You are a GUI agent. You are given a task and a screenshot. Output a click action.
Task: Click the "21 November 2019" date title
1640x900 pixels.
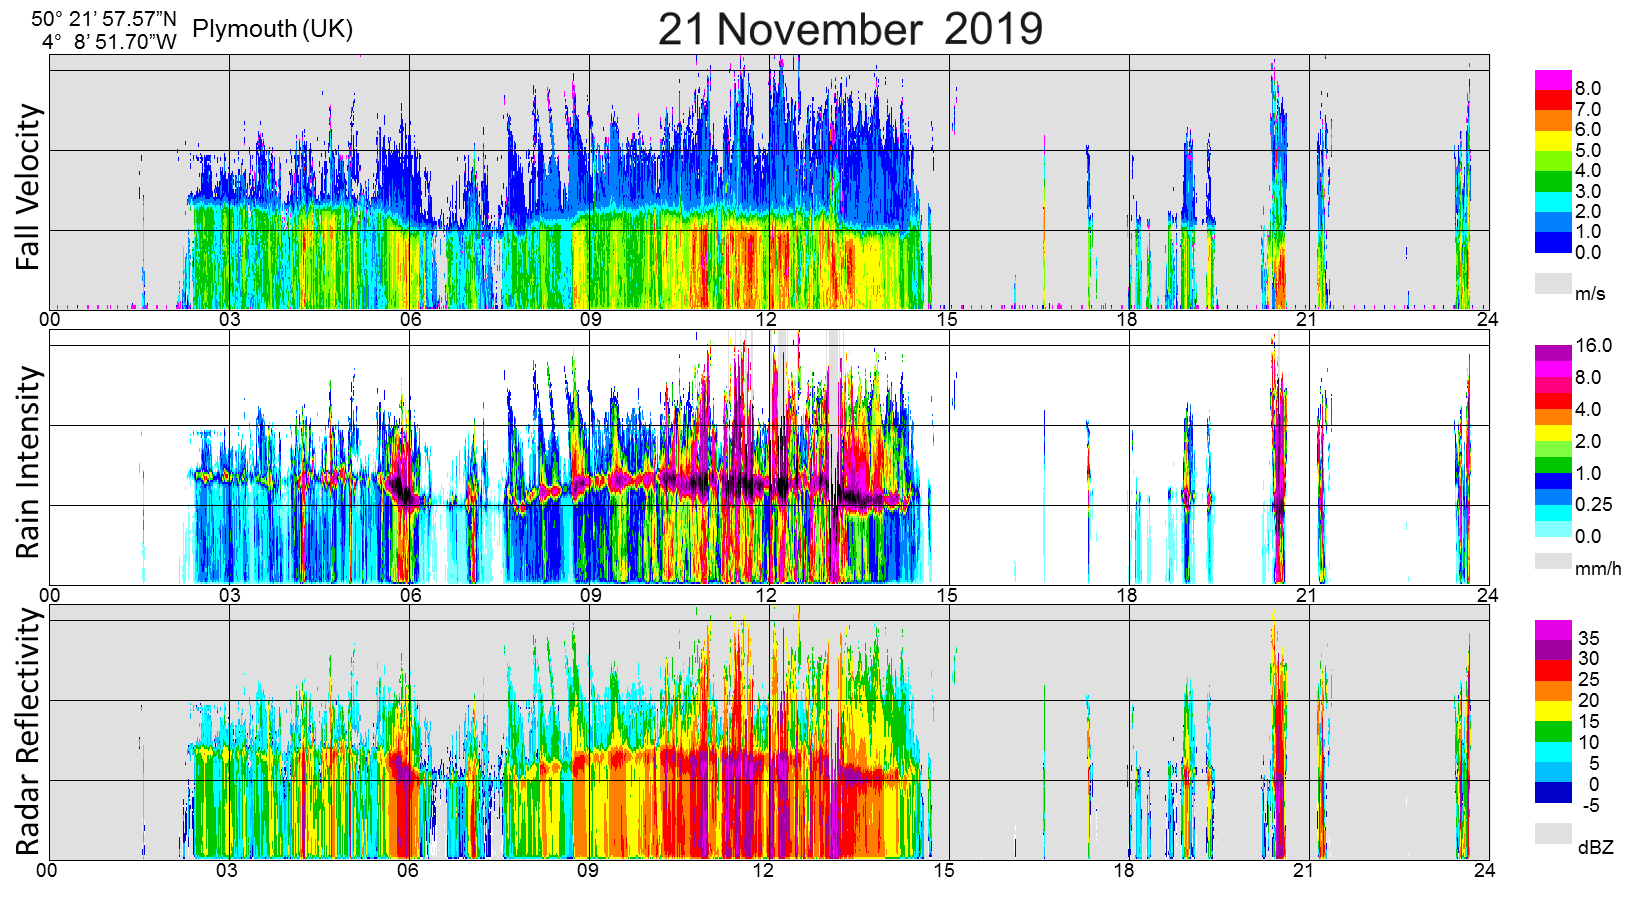[x=850, y=29]
